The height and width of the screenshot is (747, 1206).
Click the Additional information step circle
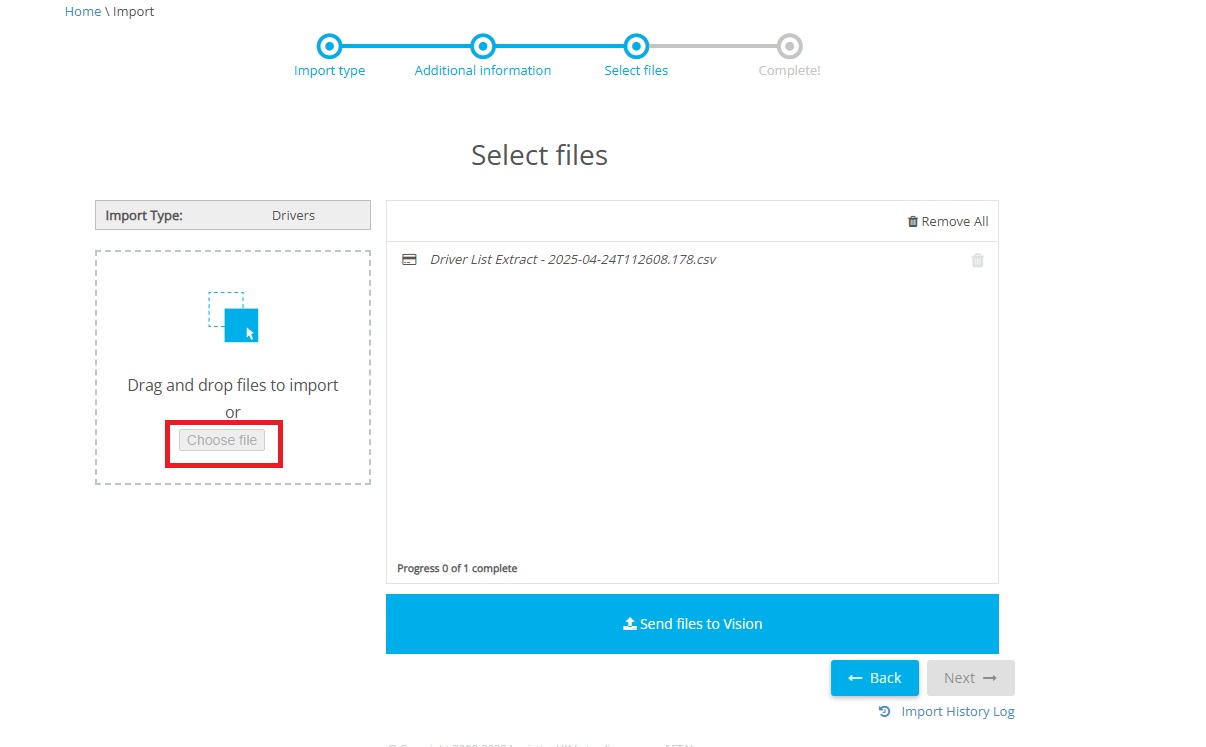click(x=483, y=46)
